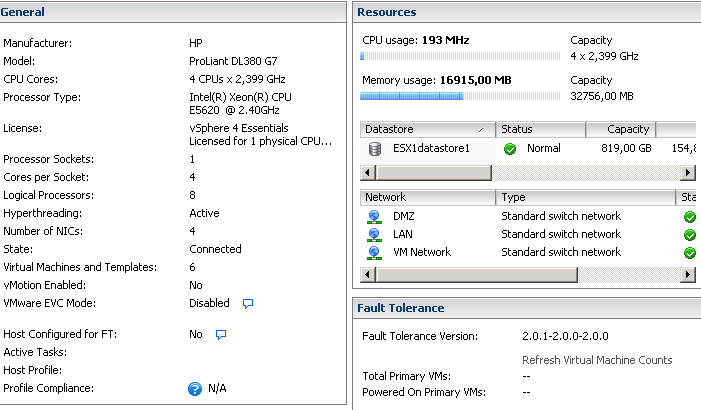Click the network Type column header
701x410 pixels.
point(585,197)
